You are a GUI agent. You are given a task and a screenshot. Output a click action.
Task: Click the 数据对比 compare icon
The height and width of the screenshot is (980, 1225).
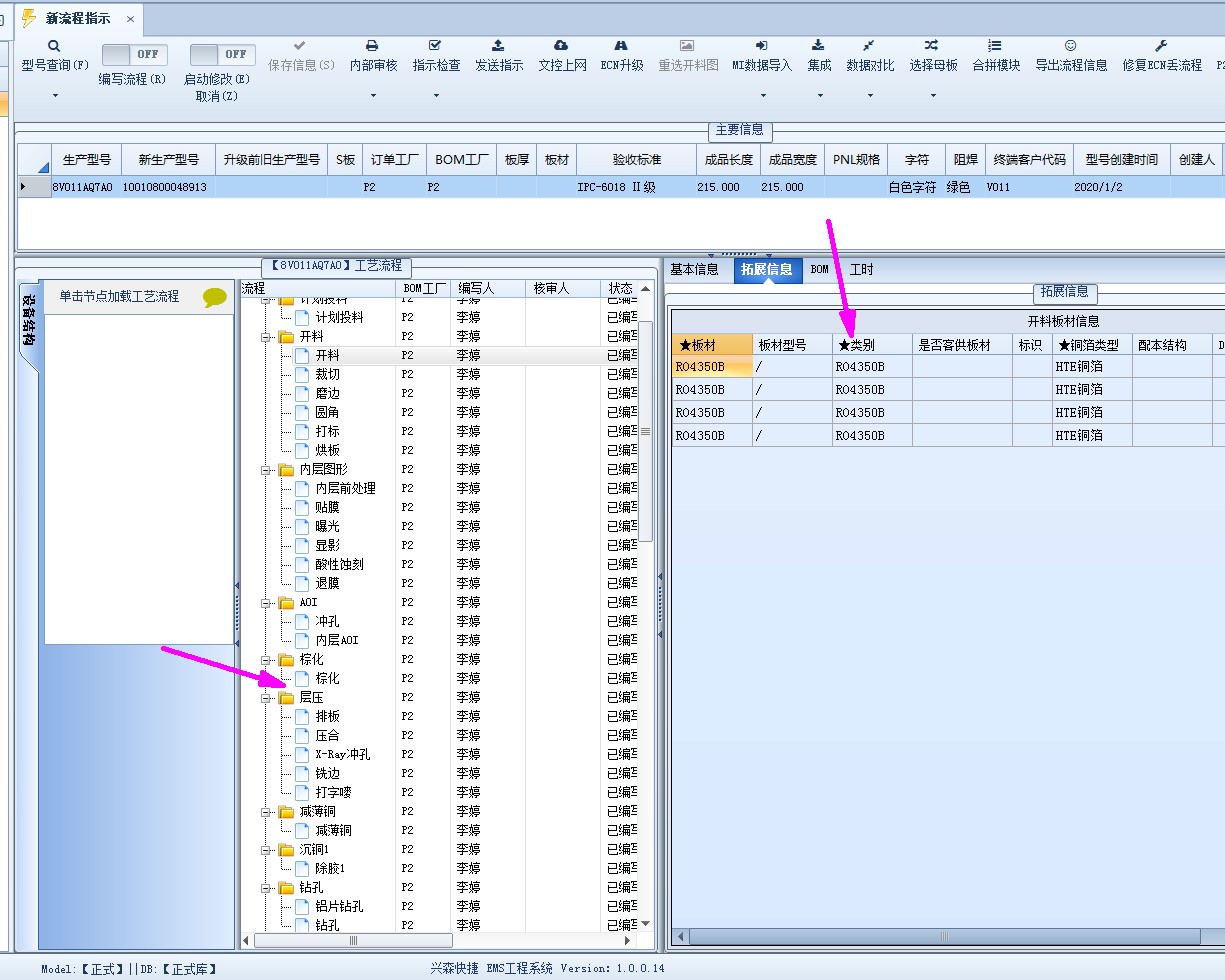pos(869,46)
